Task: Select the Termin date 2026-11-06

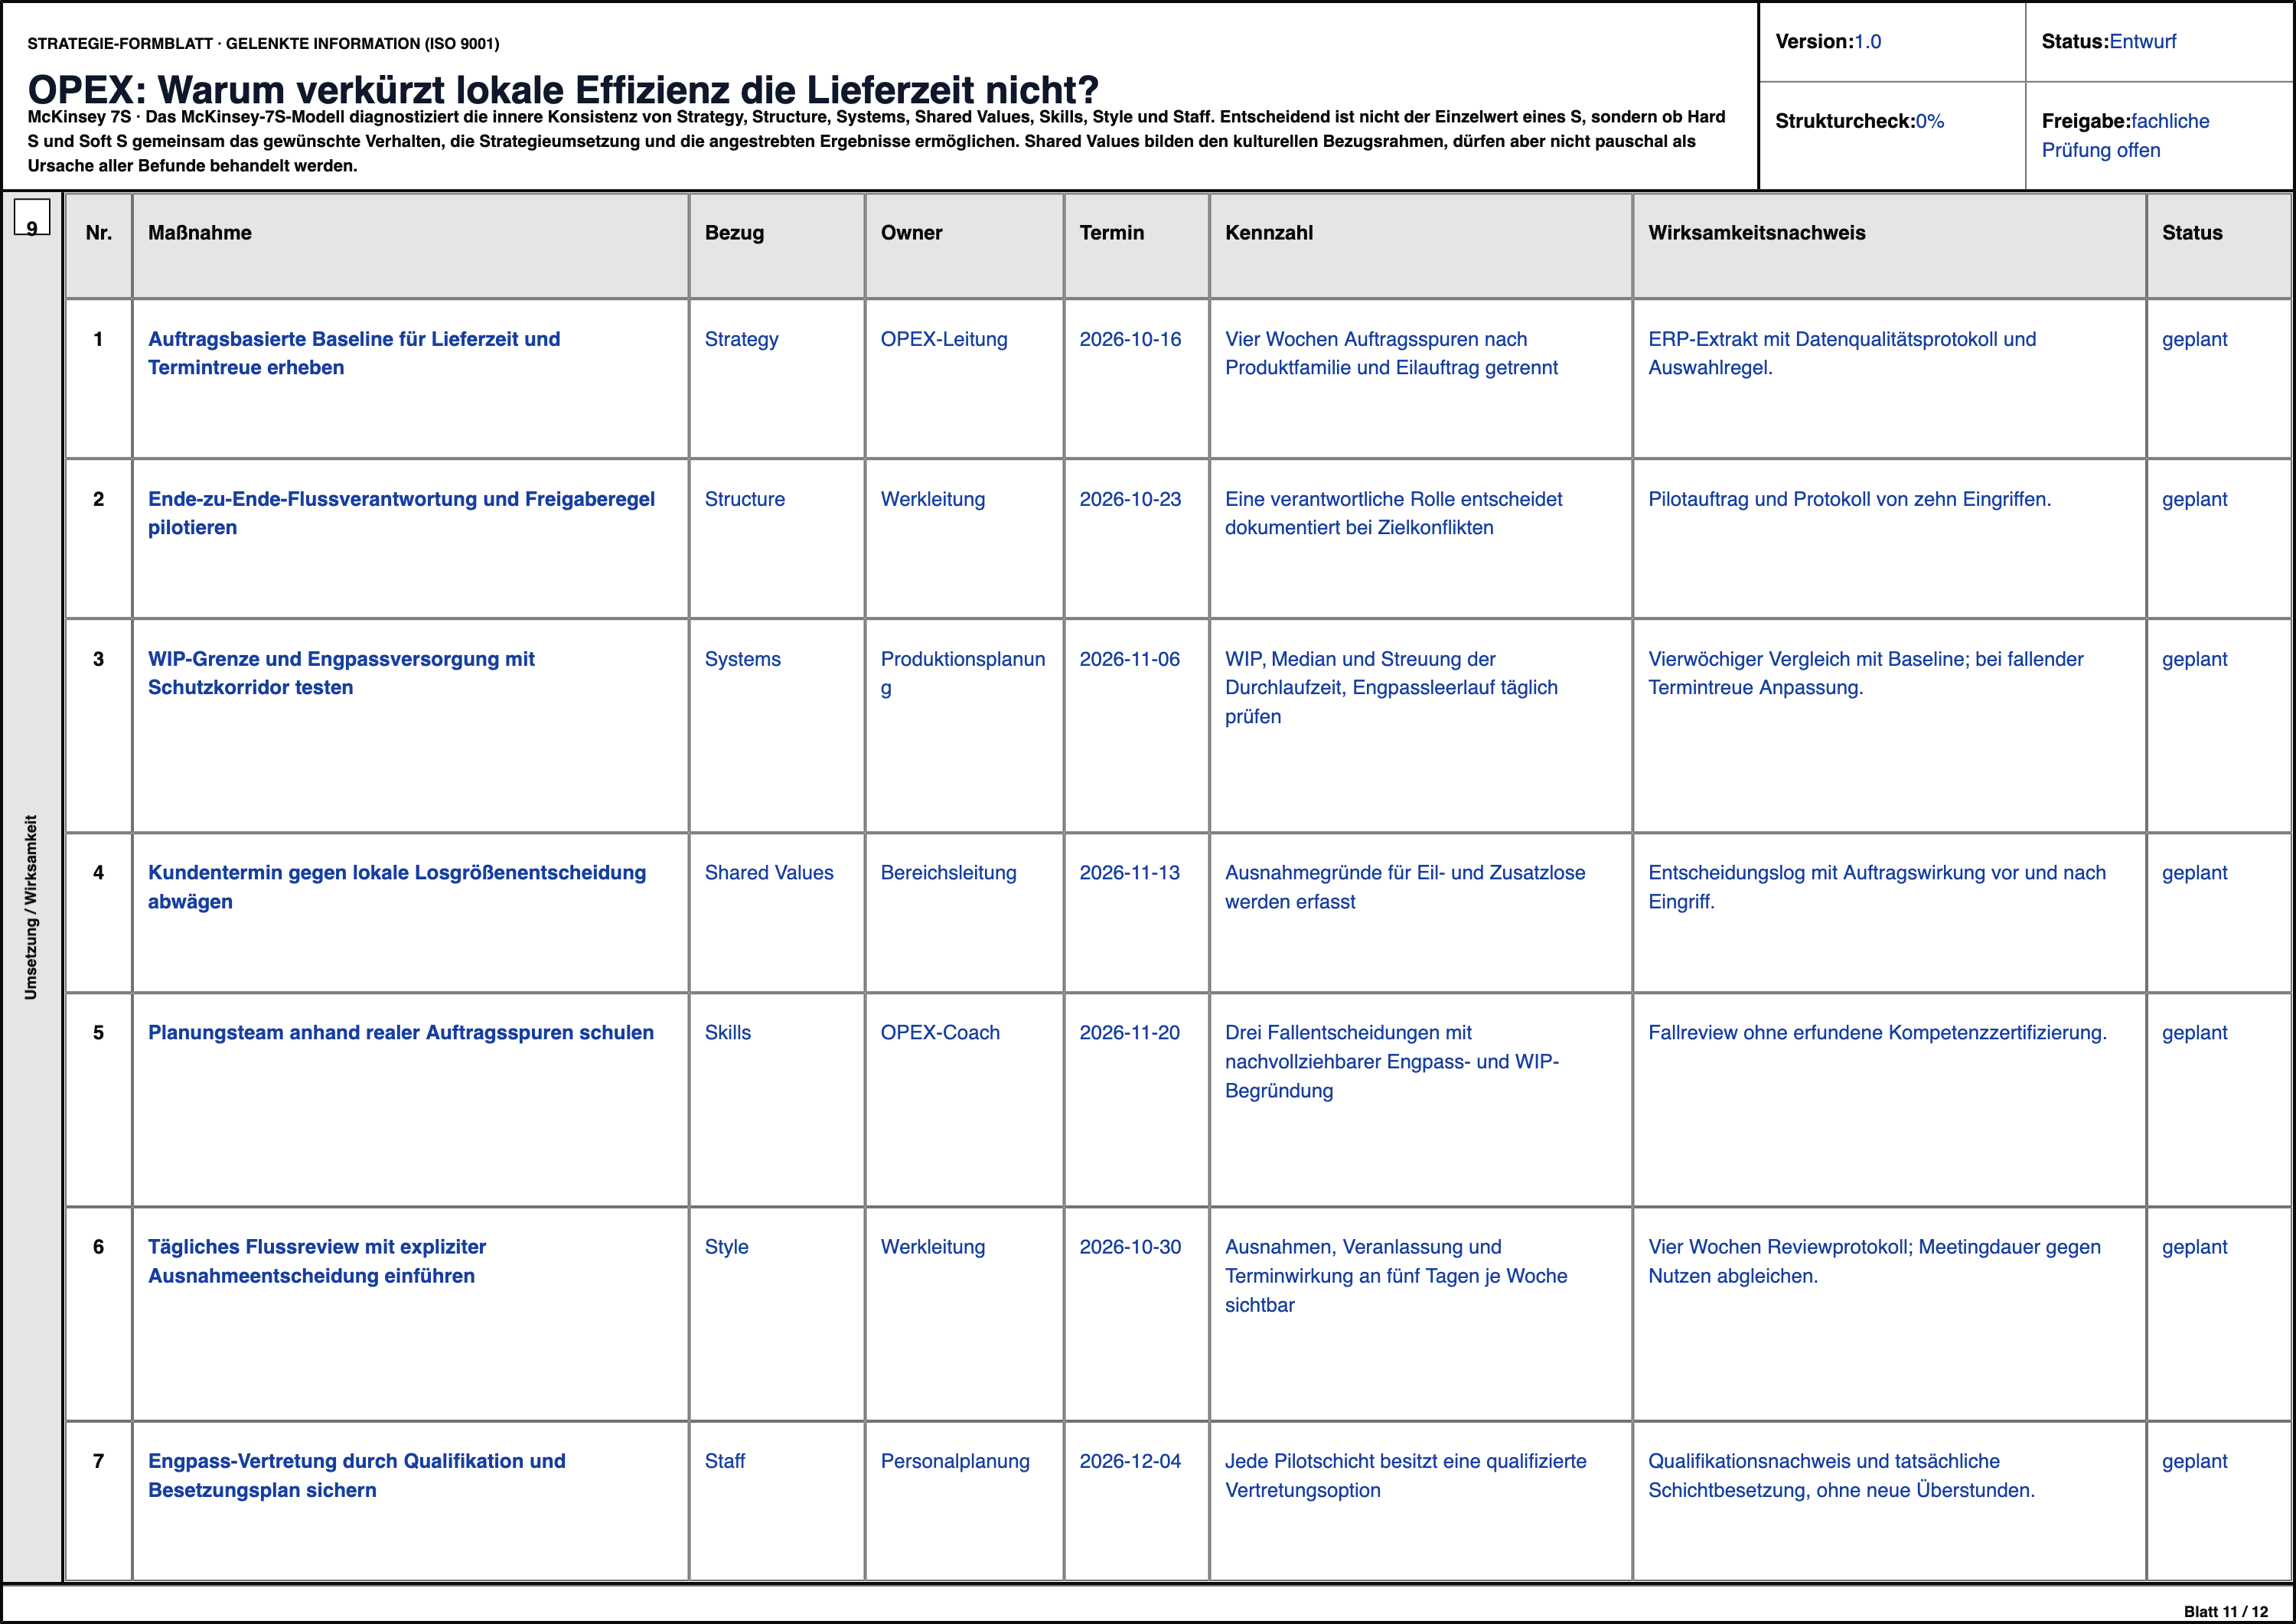Action: point(1130,659)
